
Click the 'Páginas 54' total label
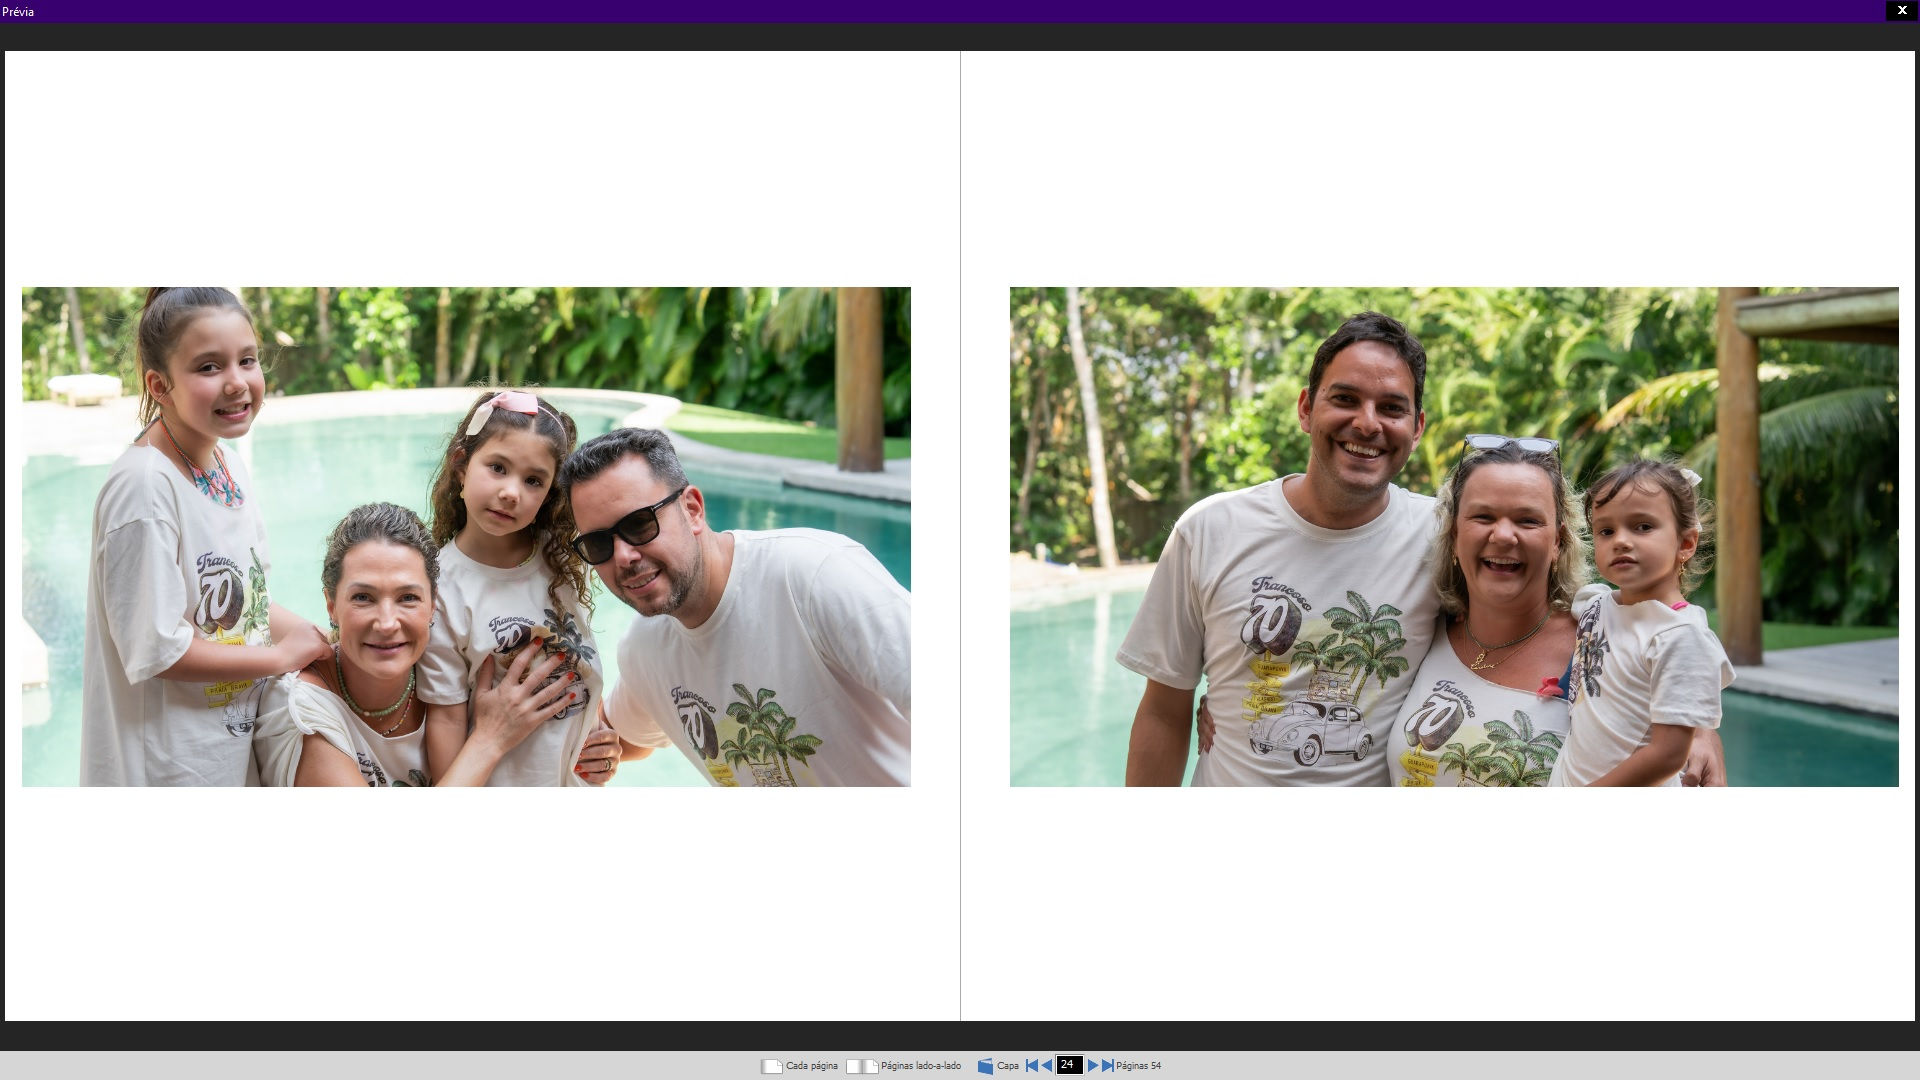click(x=1138, y=1066)
